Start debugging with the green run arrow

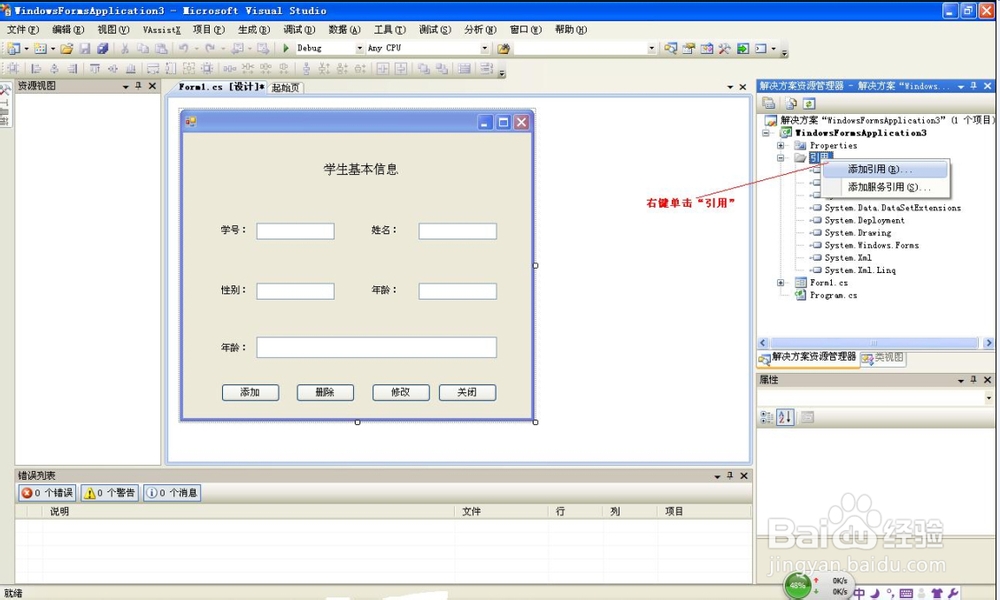[x=286, y=47]
